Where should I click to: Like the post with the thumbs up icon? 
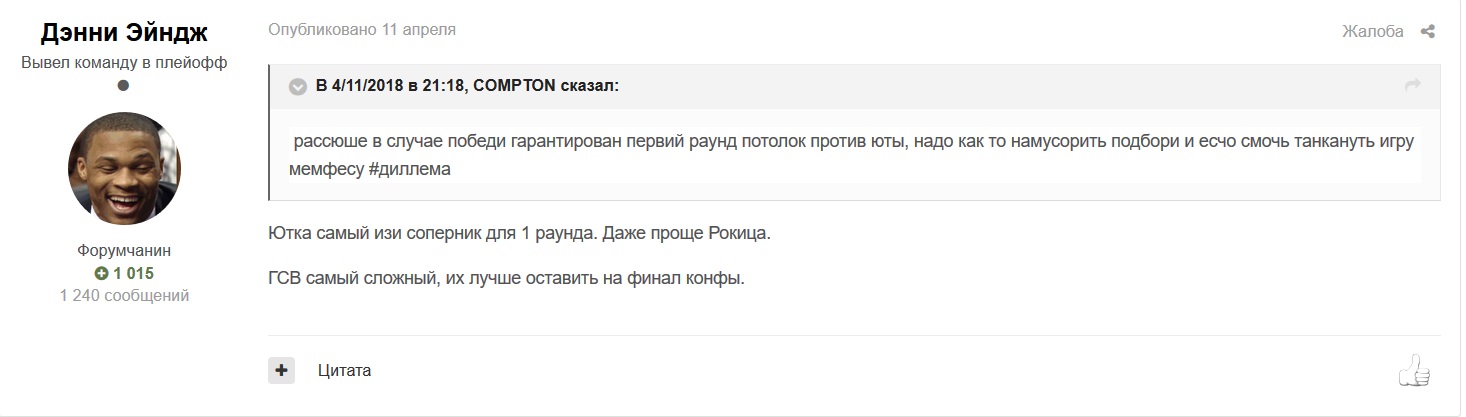point(1414,371)
